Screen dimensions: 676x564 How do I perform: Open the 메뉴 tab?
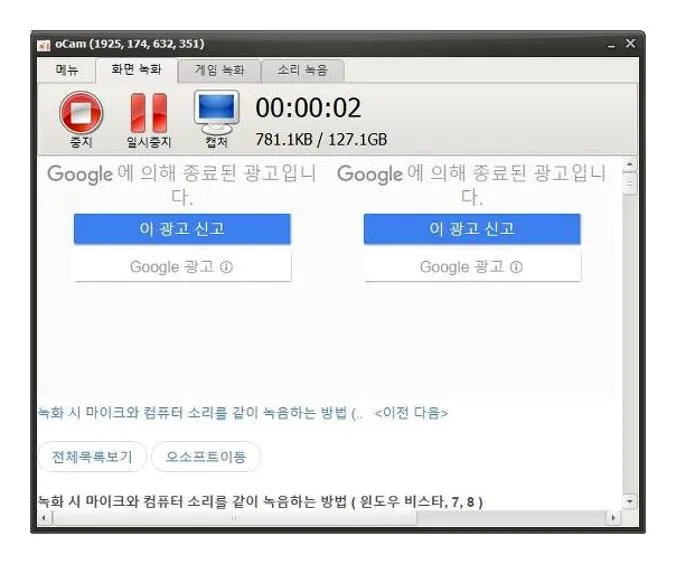click(66, 70)
